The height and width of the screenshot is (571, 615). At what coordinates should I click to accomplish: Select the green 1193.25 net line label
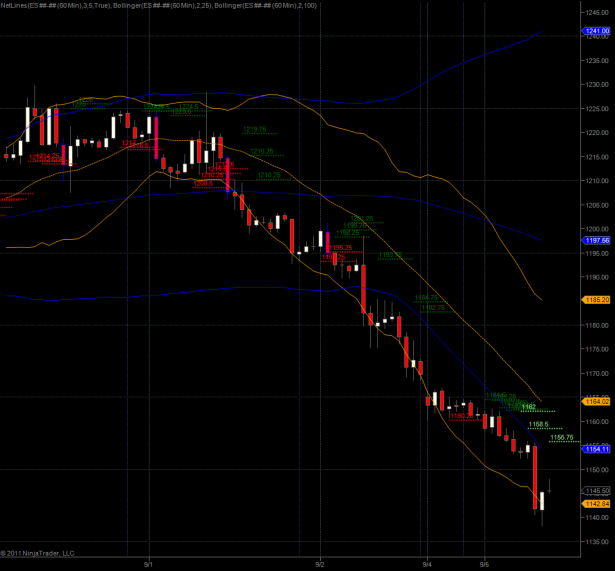point(390,255)
